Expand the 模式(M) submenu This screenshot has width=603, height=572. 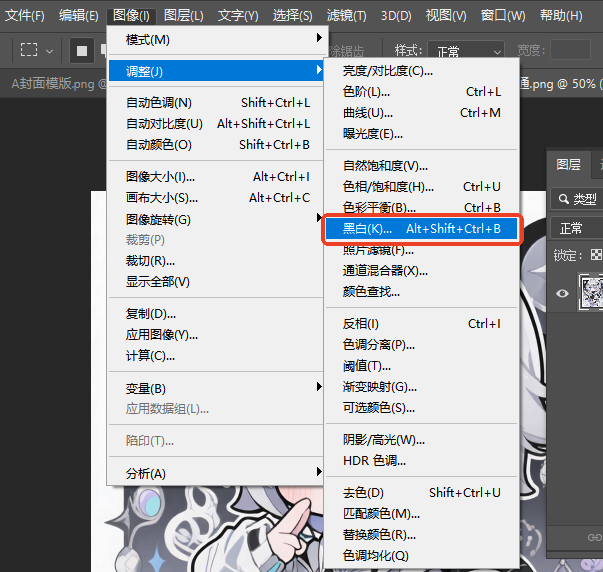coord(215,40)
